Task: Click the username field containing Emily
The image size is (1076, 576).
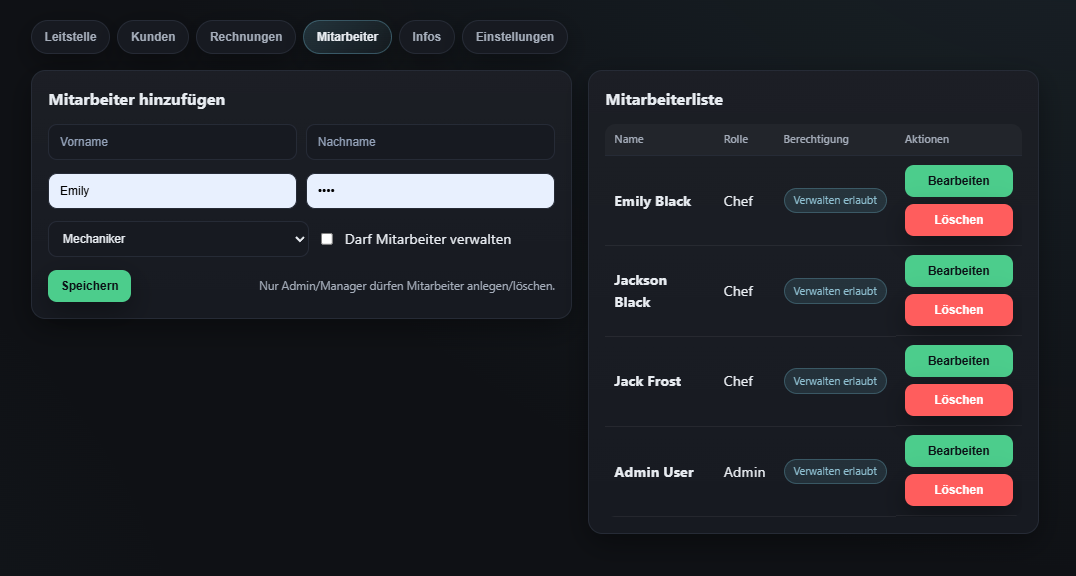Action: tap(172, 191)
